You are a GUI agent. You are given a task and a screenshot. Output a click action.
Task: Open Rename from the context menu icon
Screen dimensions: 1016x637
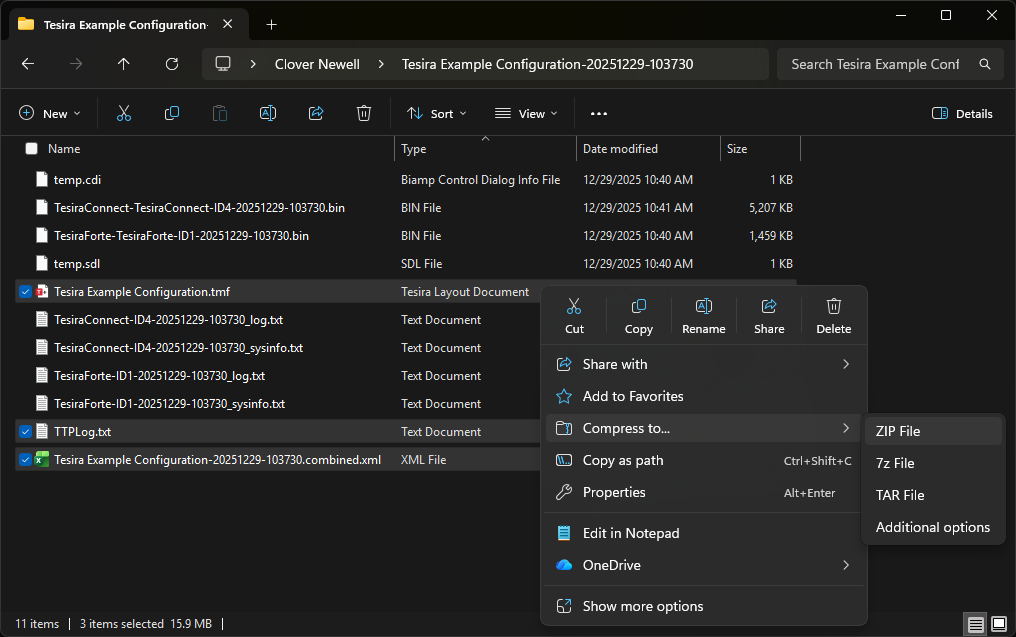pyautogui.click(x=703, y=310)
